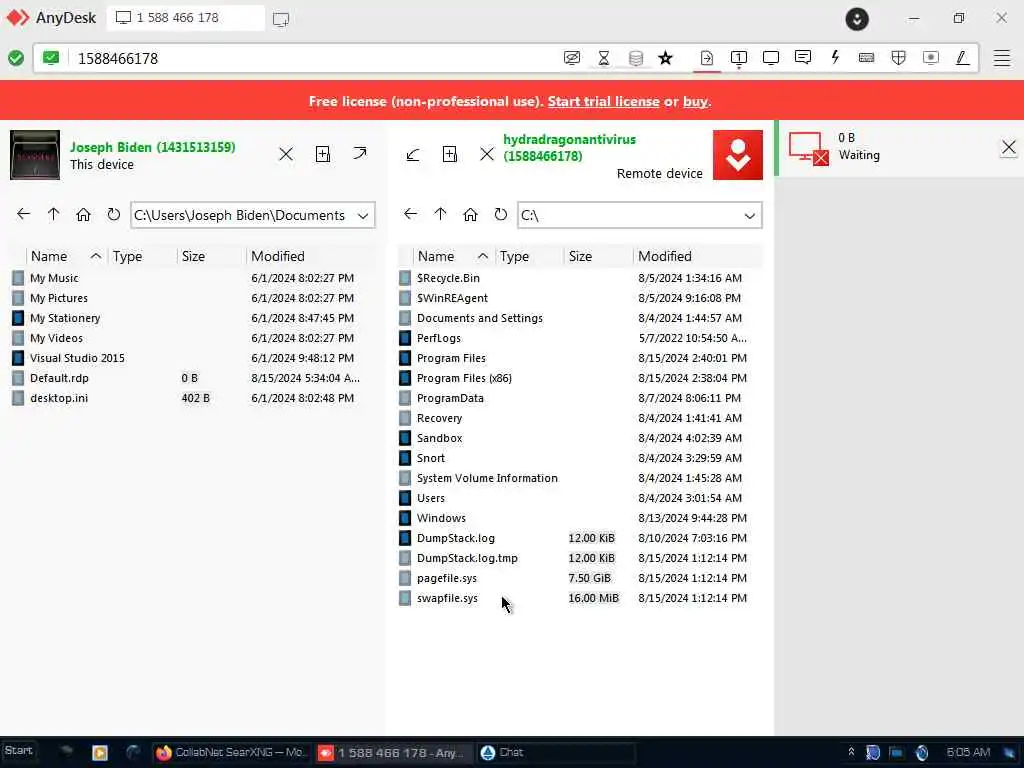Refresh the local file list

click(114, 214)
